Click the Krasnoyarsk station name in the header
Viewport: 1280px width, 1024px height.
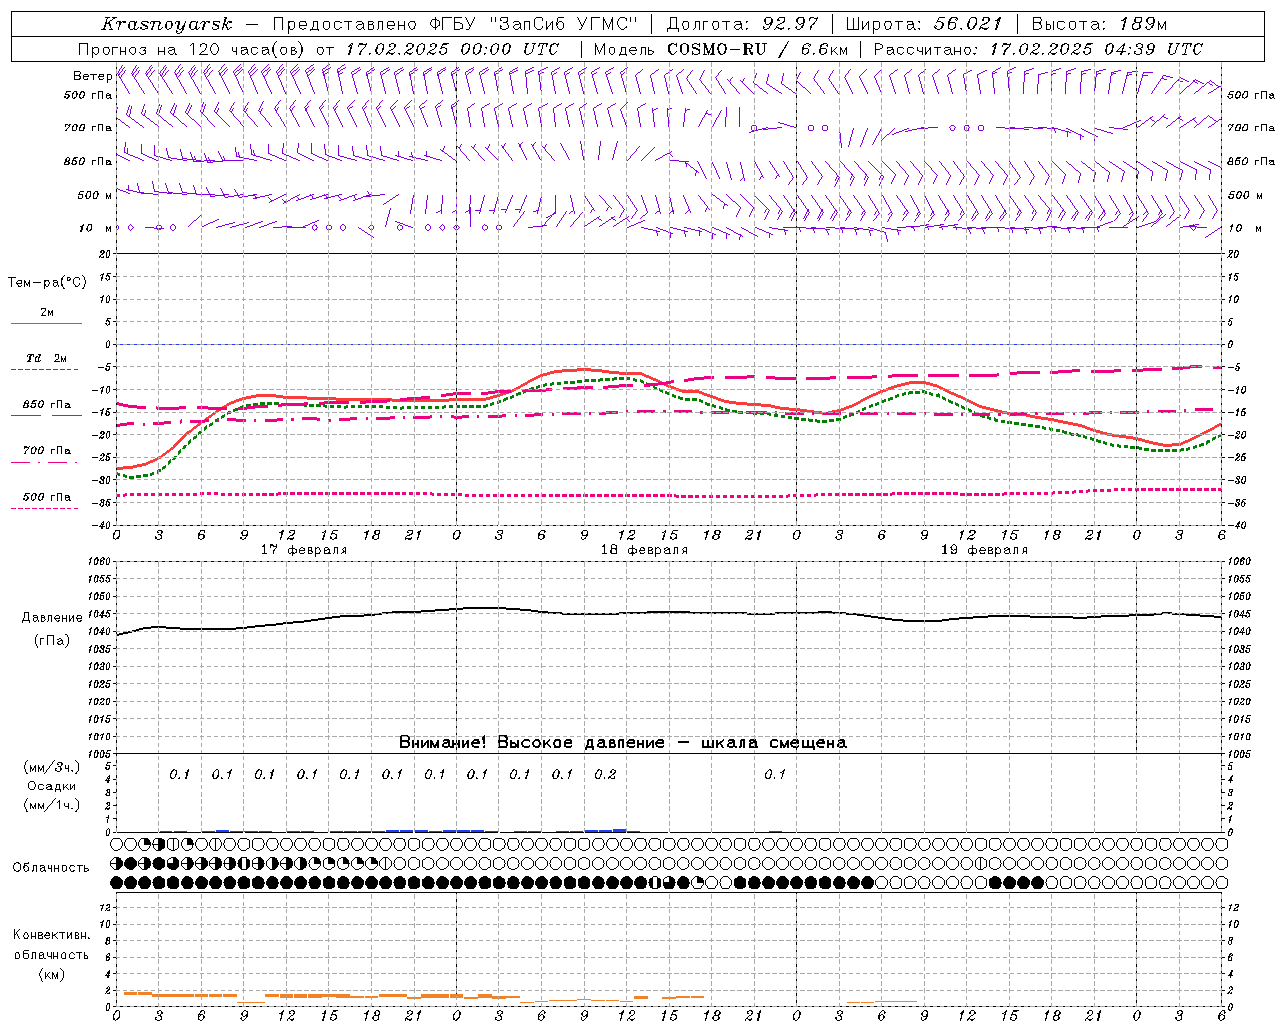(x=167, y=24)
